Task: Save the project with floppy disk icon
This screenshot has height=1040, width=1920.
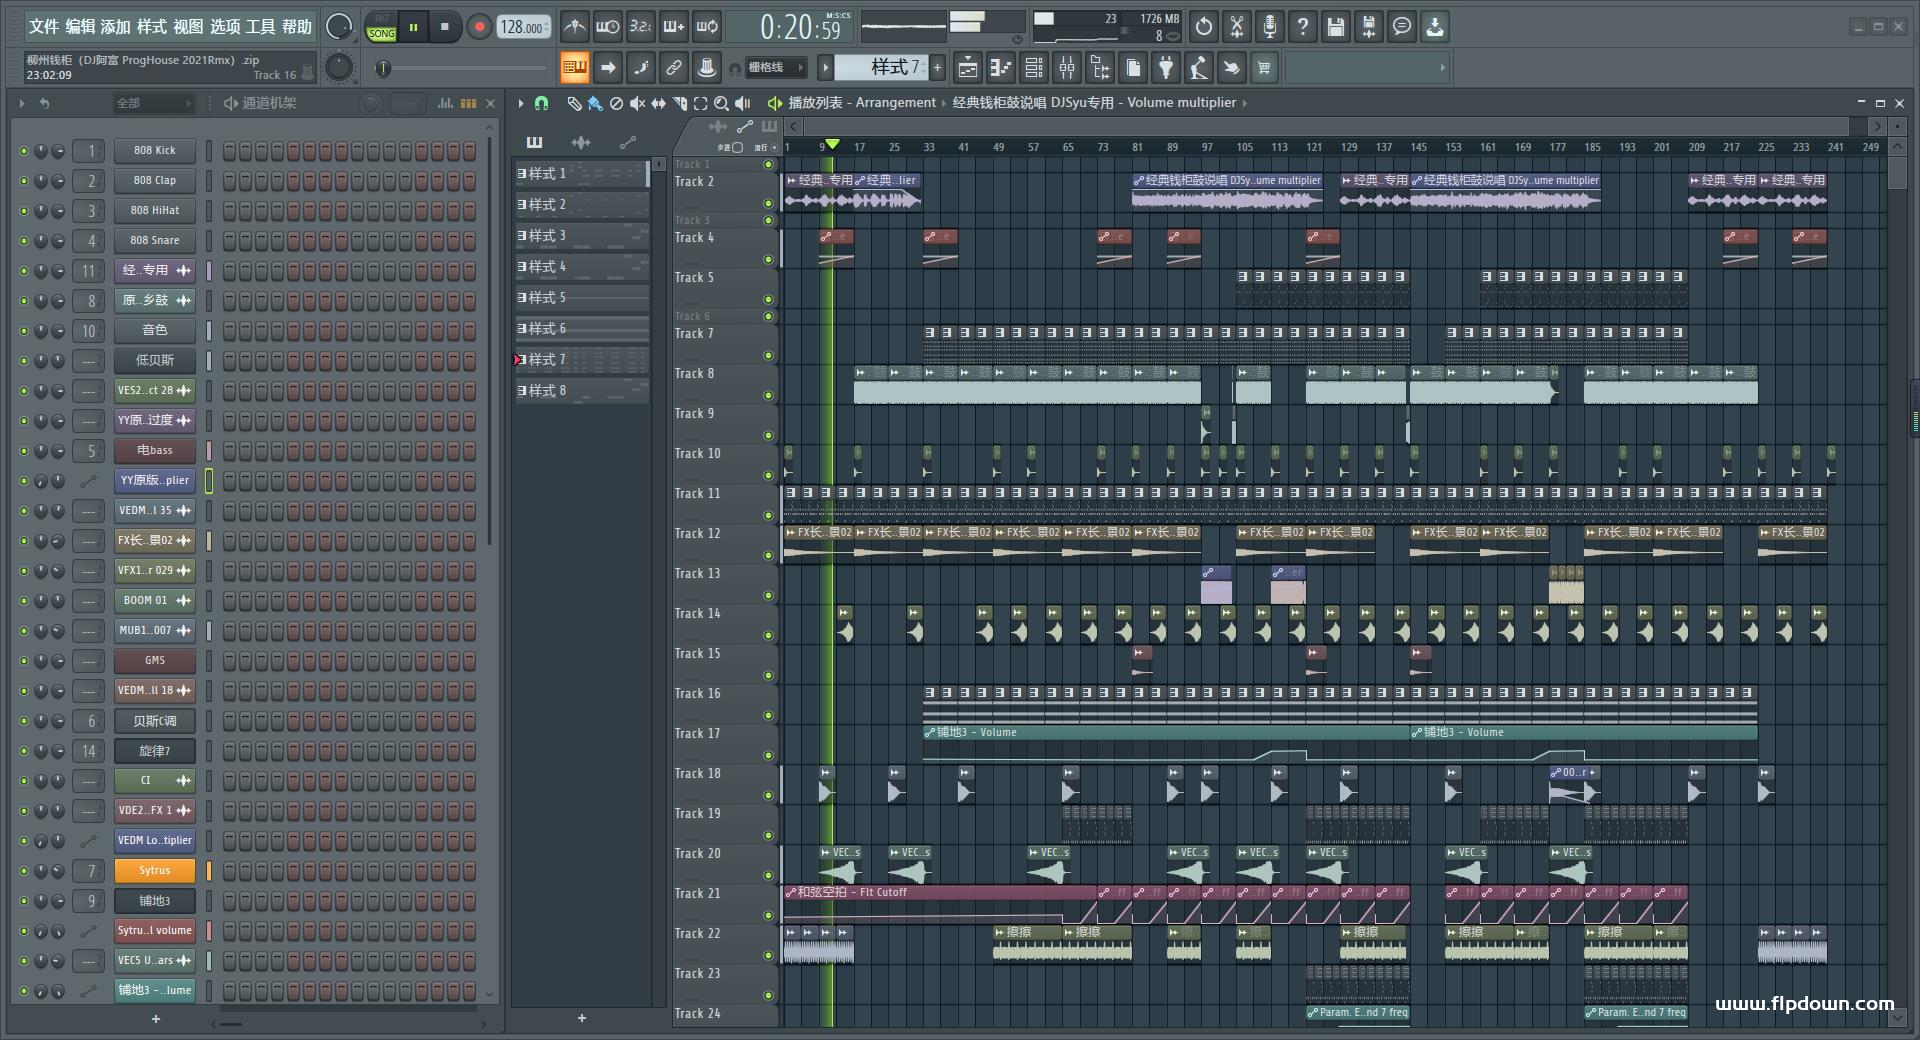Action: click(x=1336, y=27)
